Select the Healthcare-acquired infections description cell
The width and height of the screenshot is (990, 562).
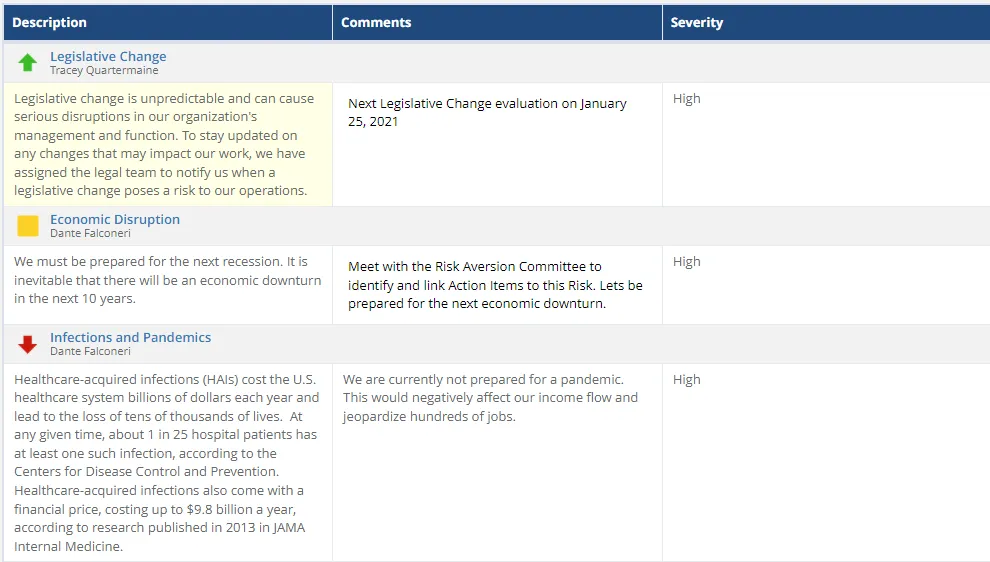pyautogui.click(x=168, y=462)
